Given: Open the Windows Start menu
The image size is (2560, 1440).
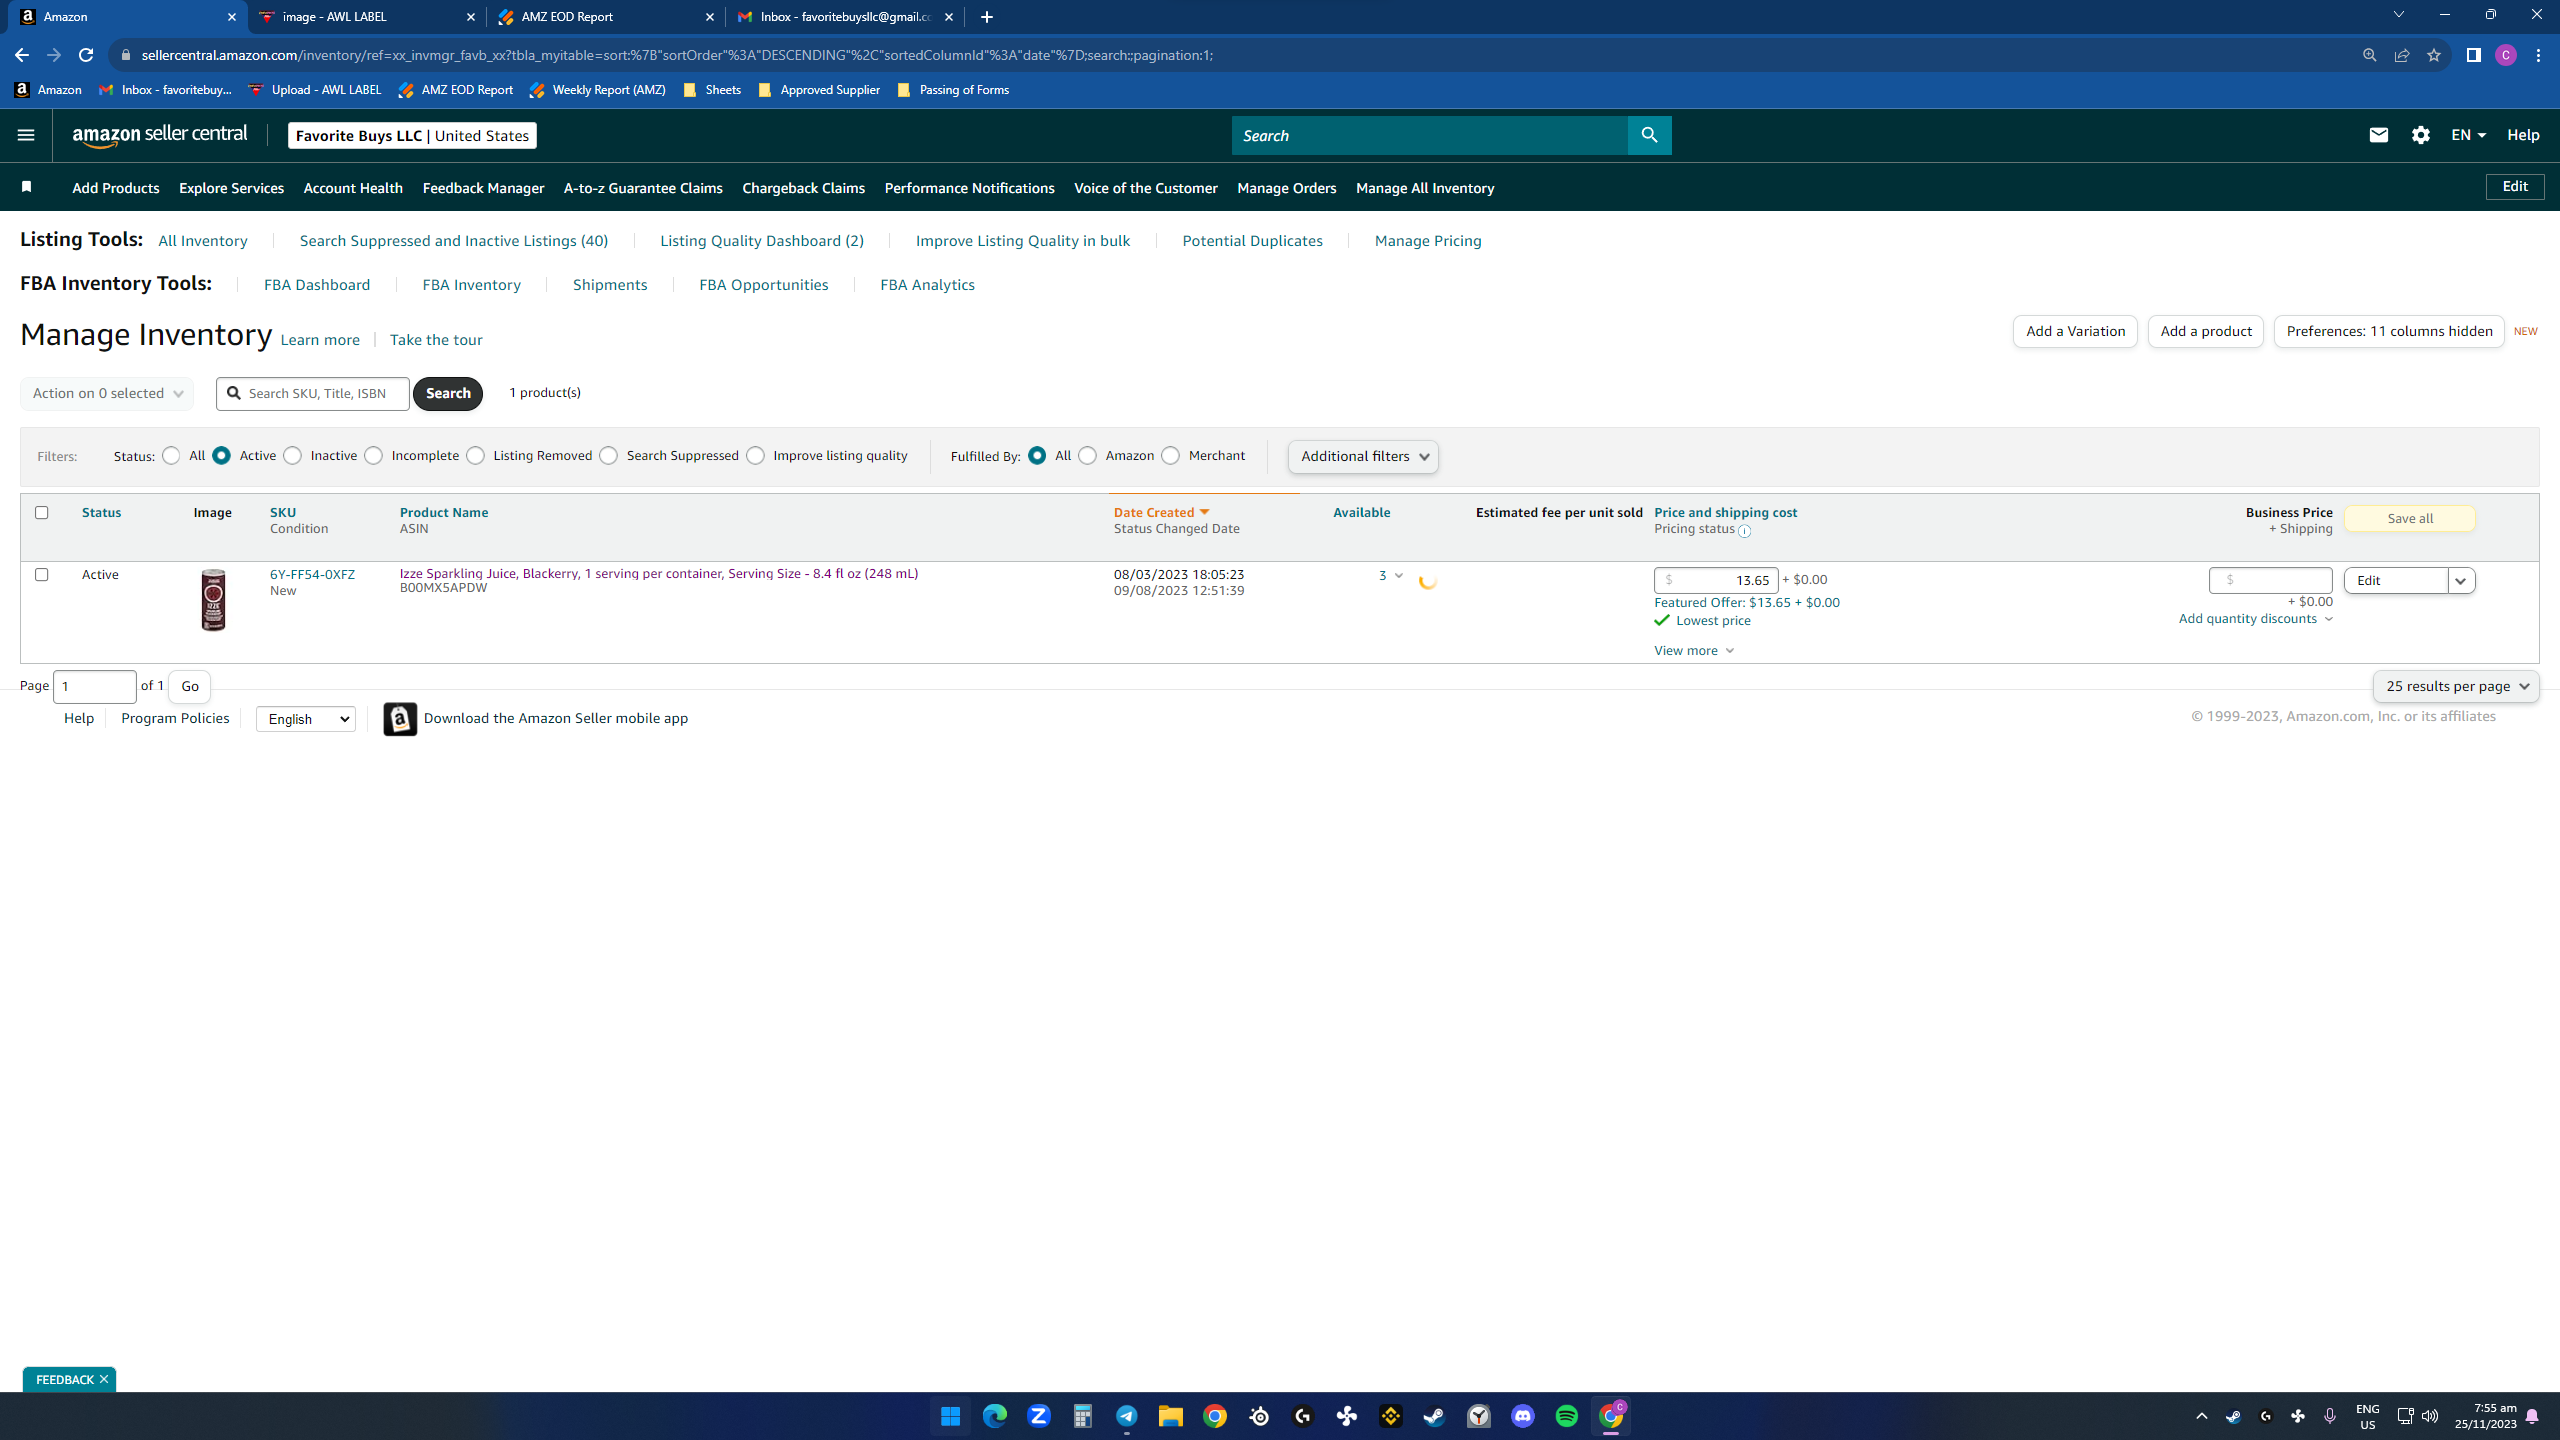Looking at the screenshot, I should click(951, 1416).
